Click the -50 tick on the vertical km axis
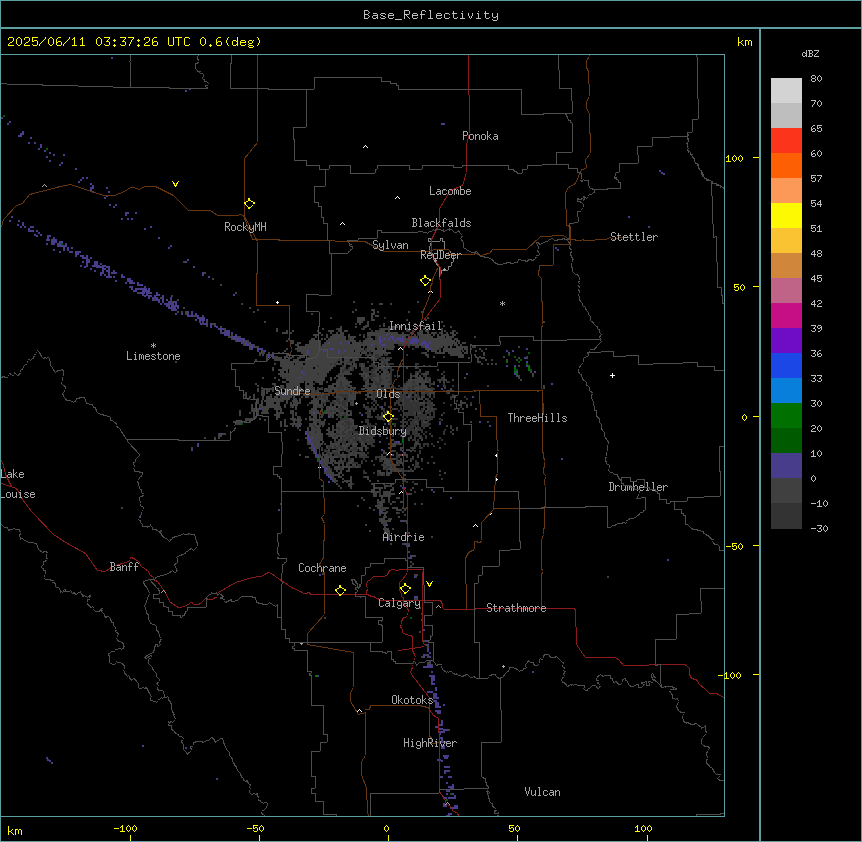The height and width of the screenshot is (842, 862). 734,546
